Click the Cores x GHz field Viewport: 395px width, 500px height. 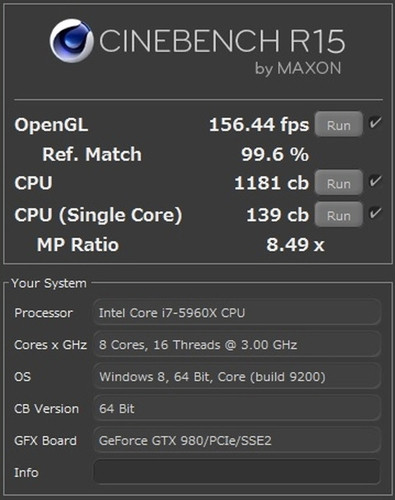coord(237,344)
